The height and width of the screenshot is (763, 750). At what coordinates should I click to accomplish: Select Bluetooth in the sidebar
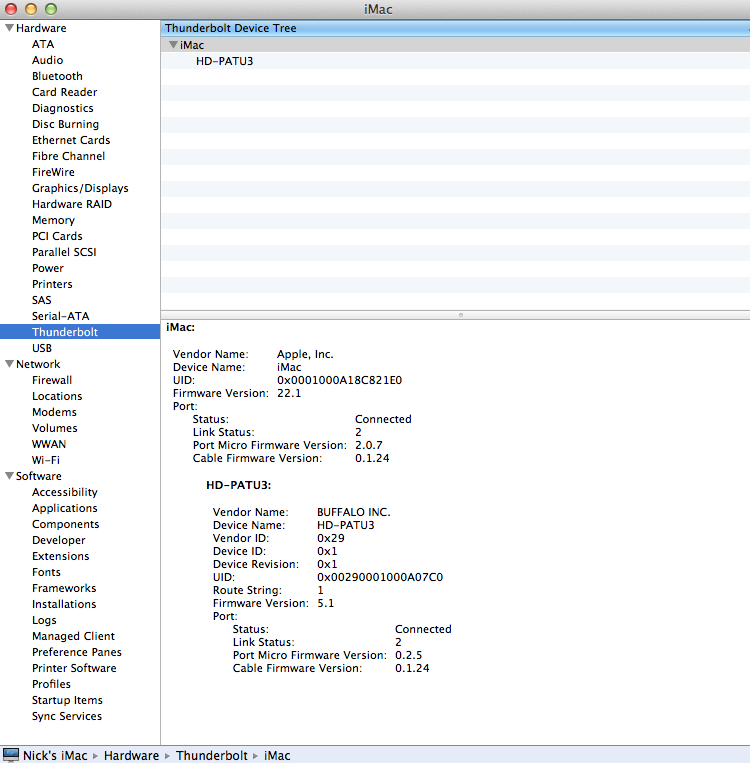tap(57, 76)
